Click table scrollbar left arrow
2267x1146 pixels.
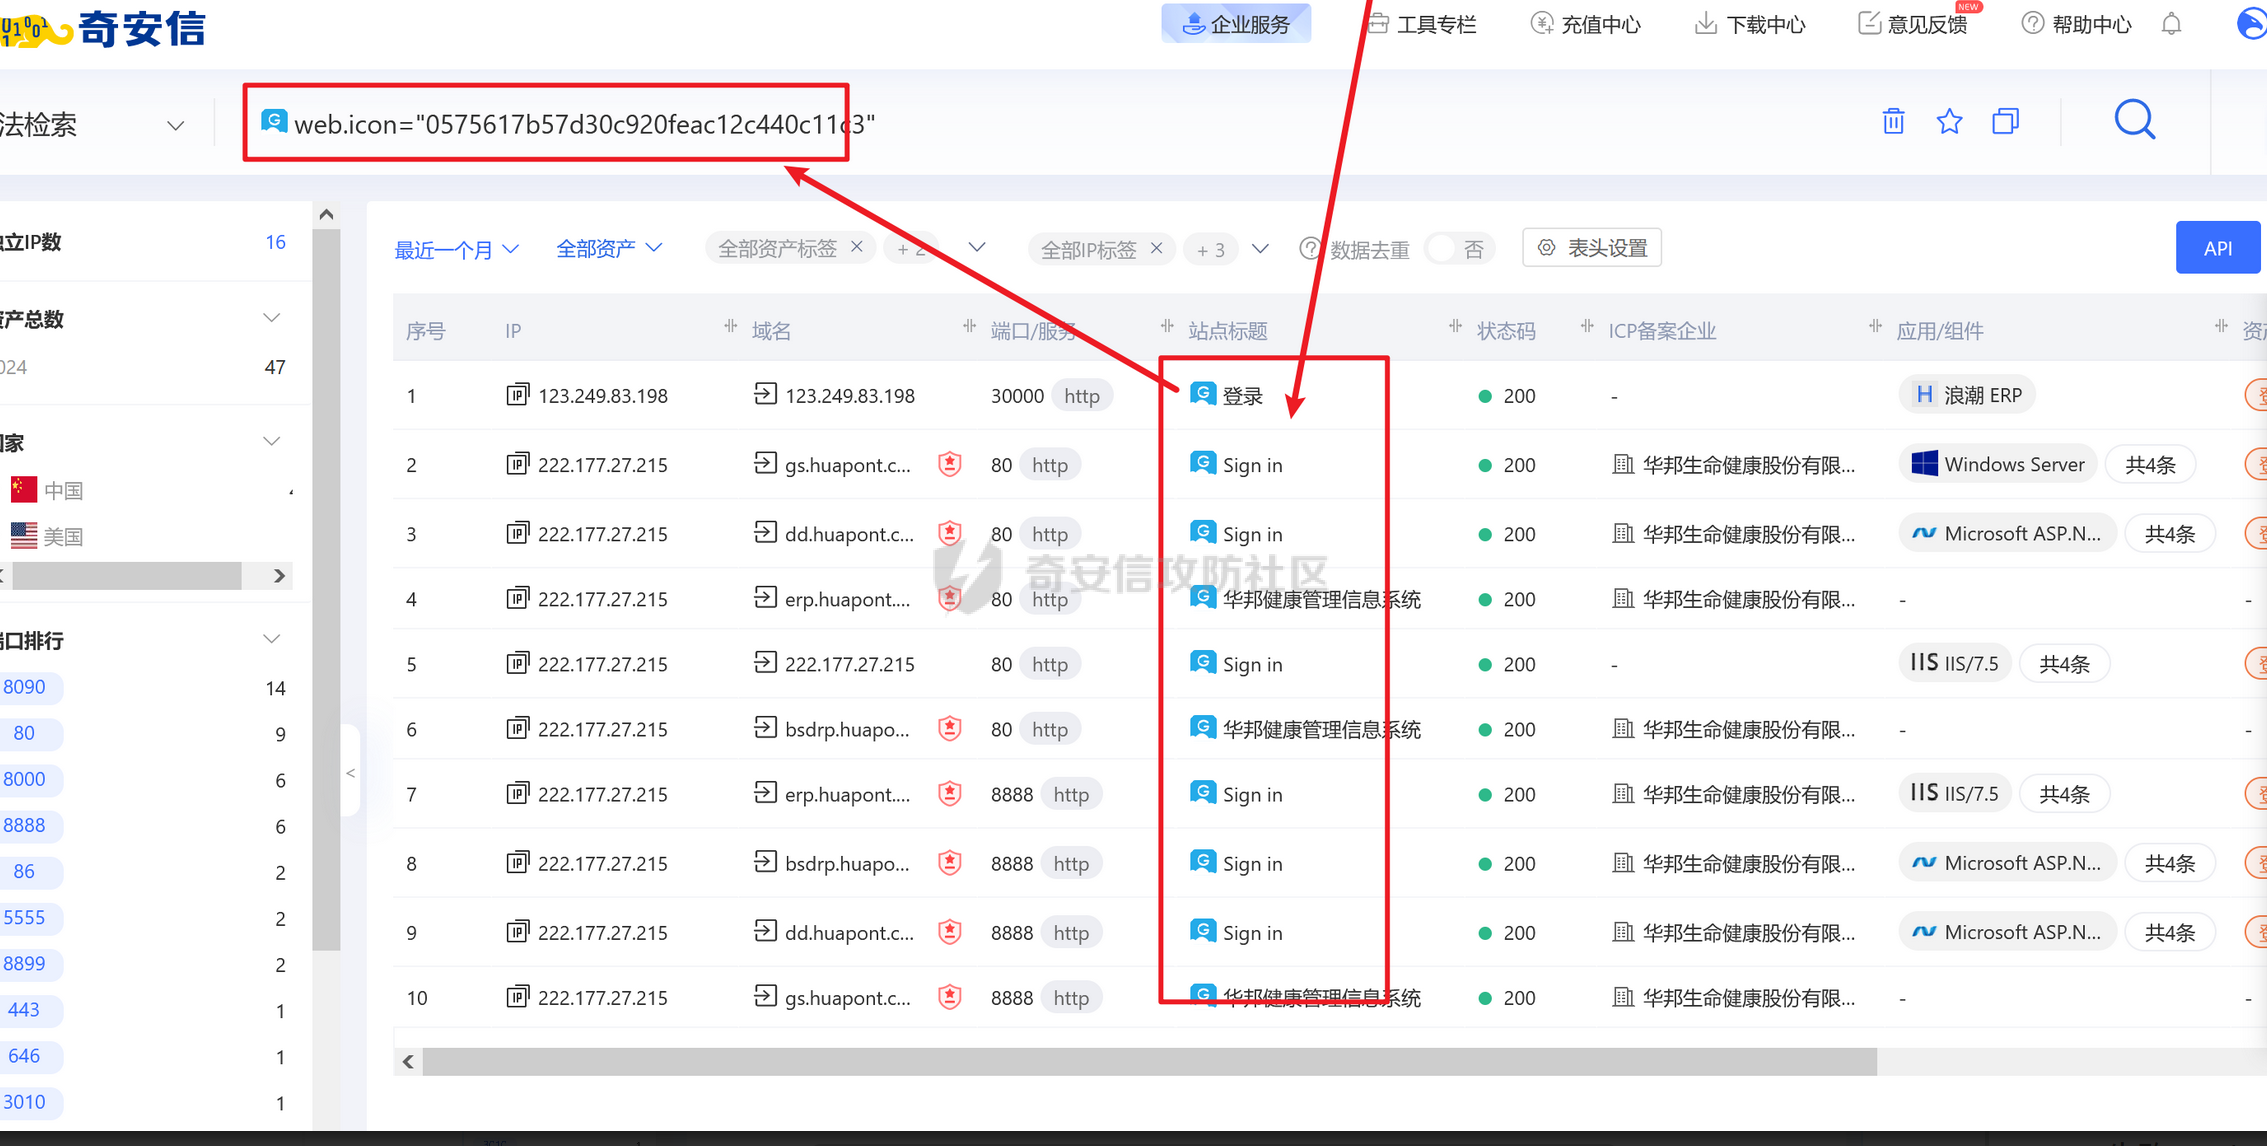pos(408,1061)
